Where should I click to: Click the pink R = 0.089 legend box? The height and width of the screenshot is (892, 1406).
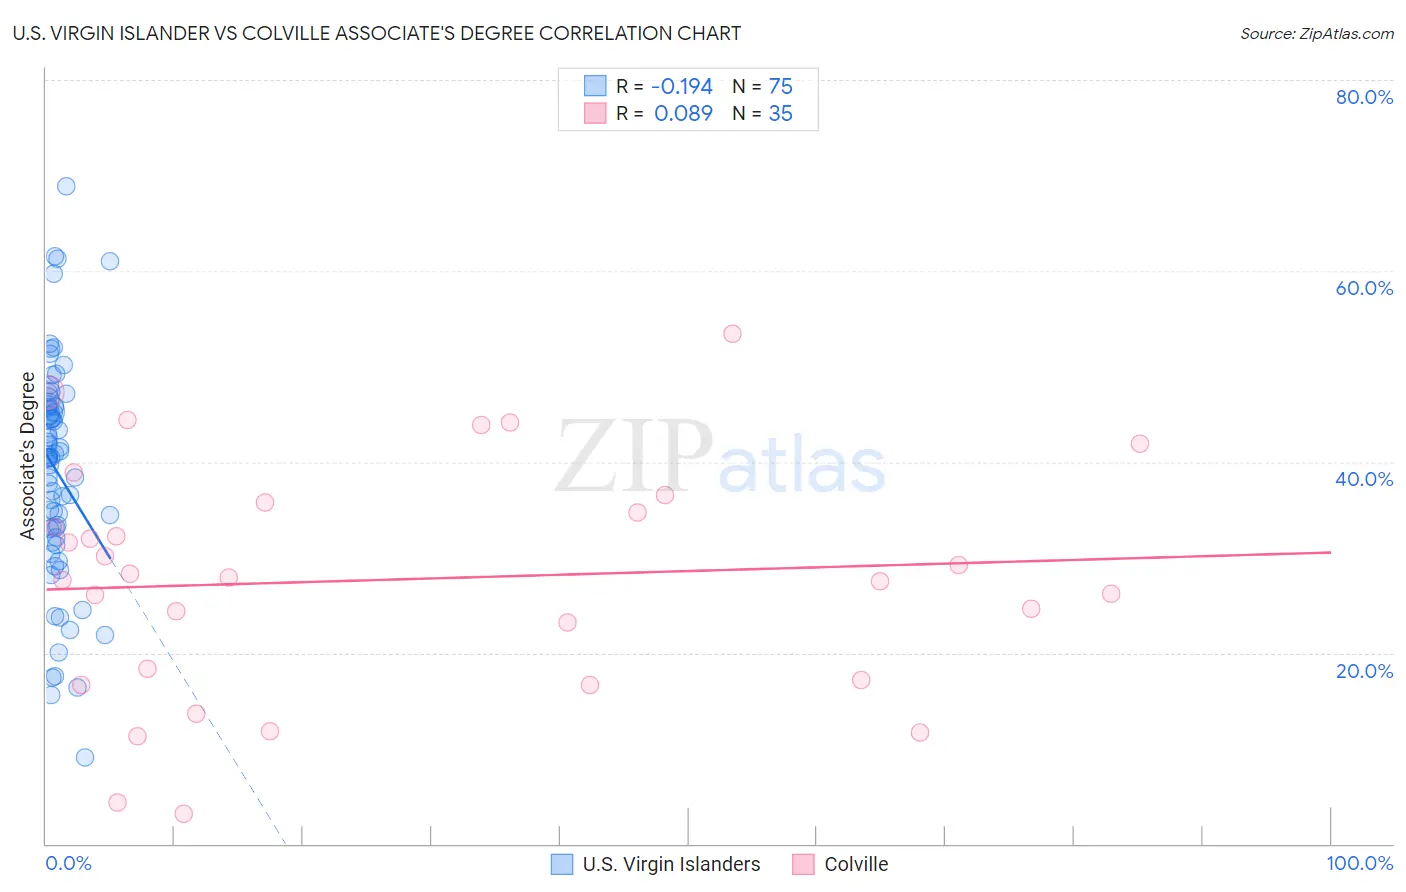click(x=595, y=113)
